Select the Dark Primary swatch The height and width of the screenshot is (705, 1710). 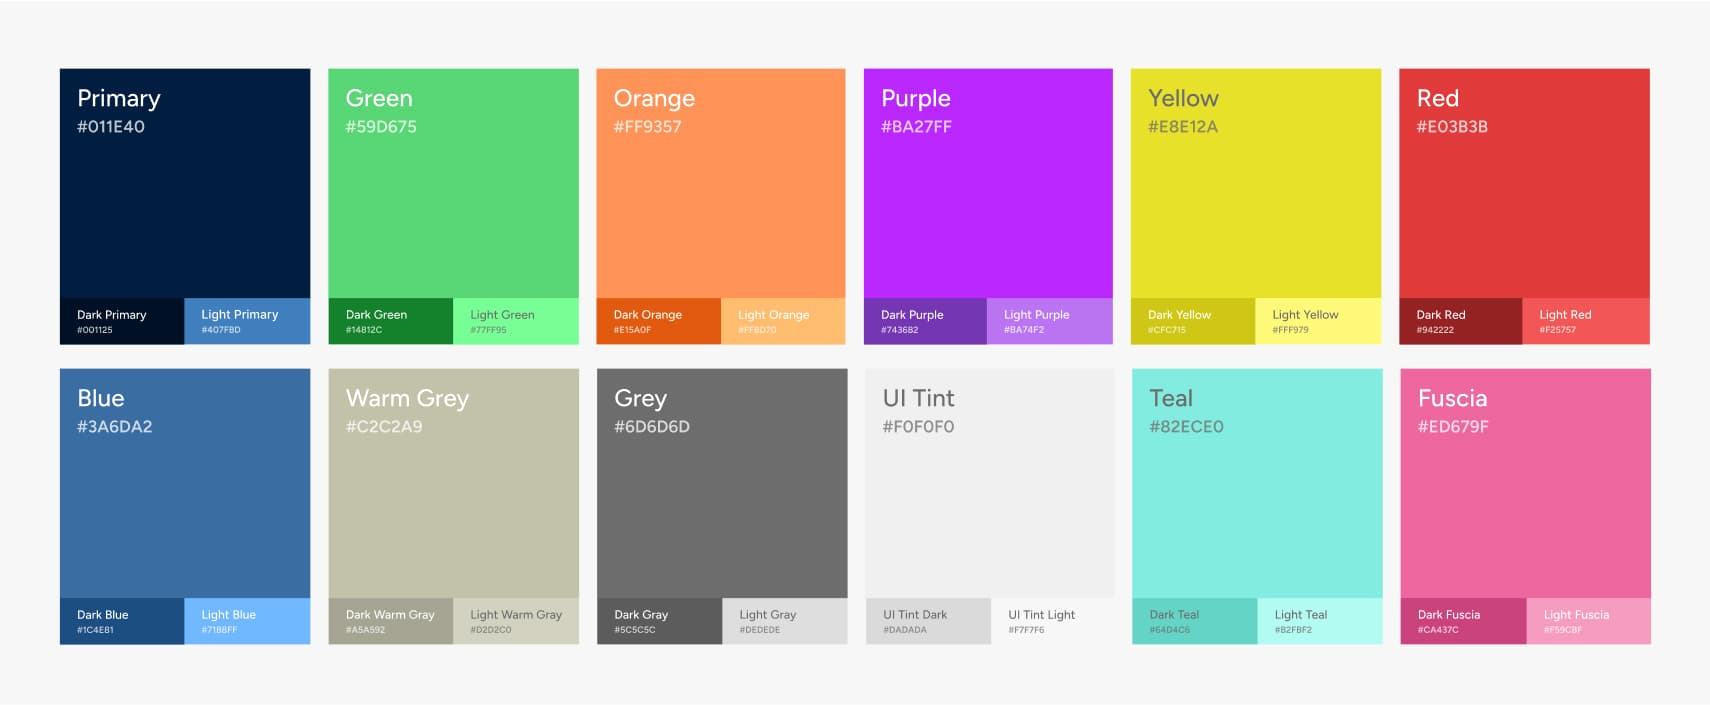pos(122,321)
